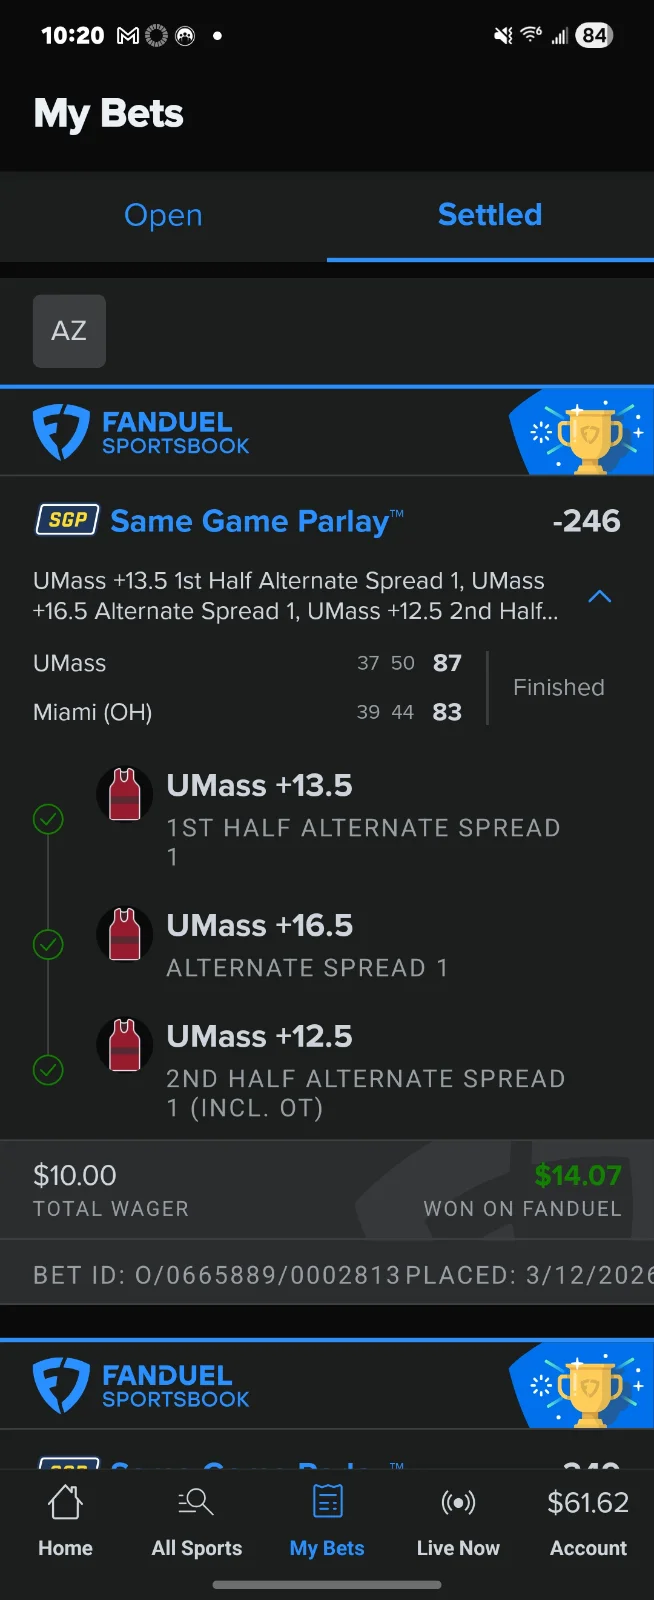The height and width of the screenshot is (1600, 654).
Task: Open the AZ state selector chip
Action: (x=69, y=331)
